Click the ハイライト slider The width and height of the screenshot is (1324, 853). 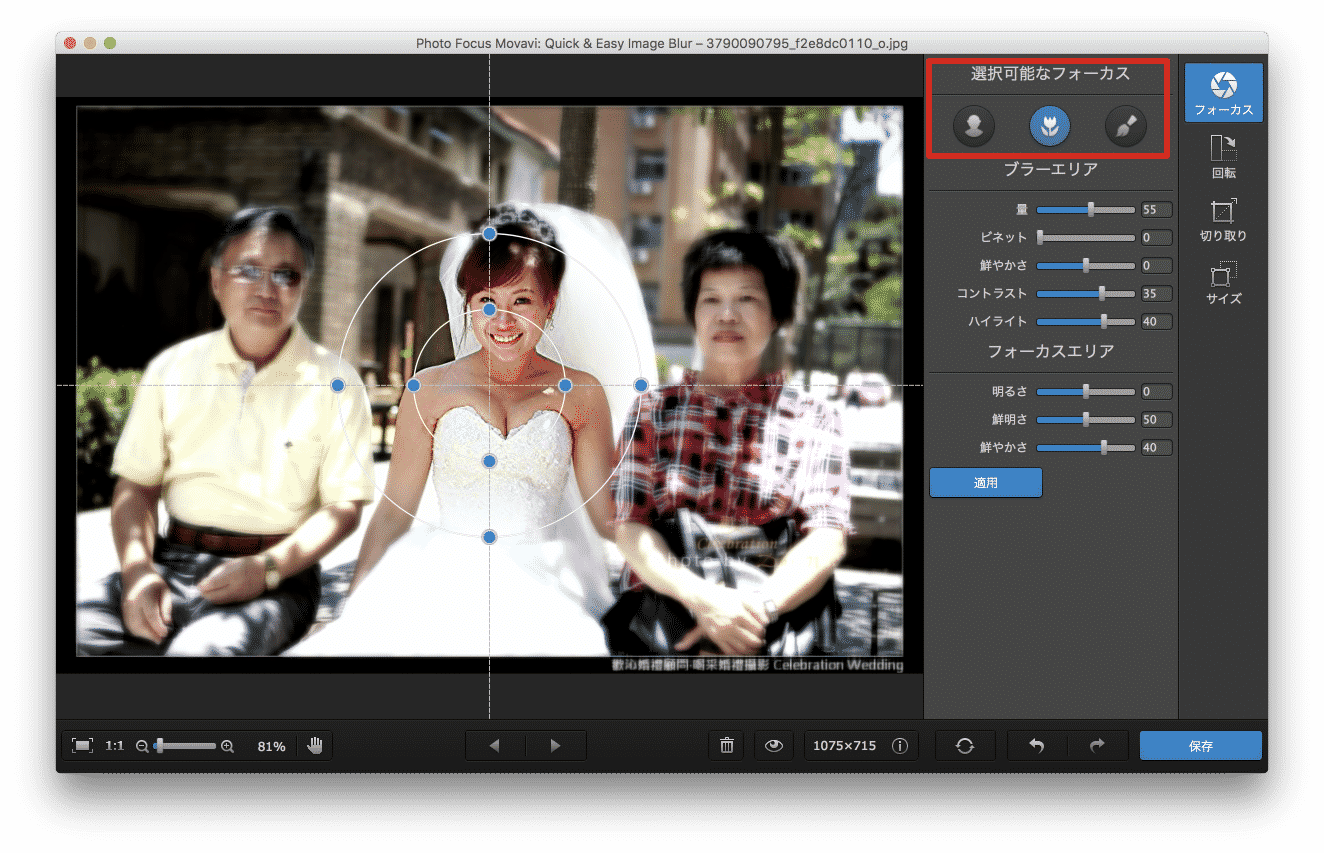pos(1085,322)
